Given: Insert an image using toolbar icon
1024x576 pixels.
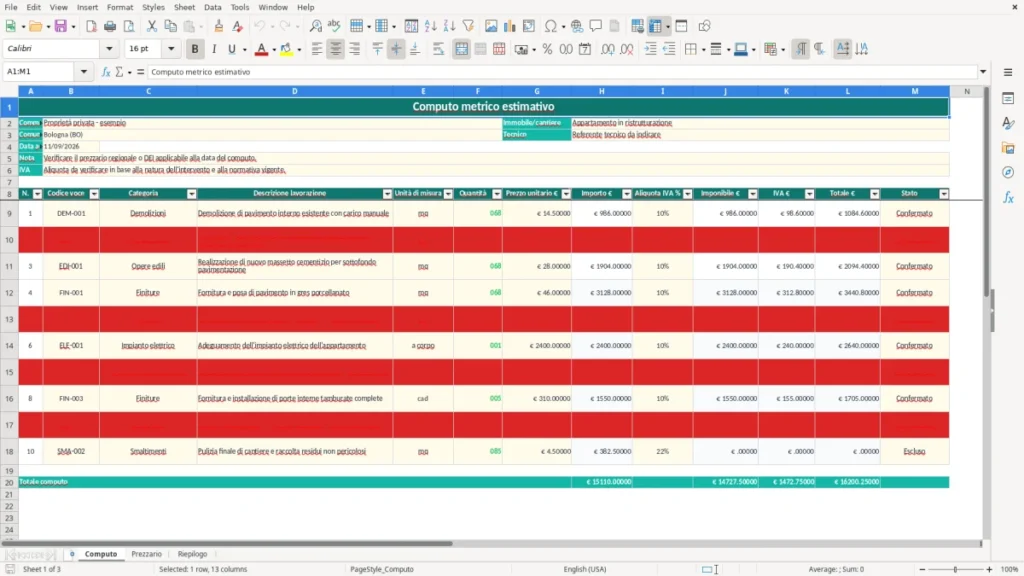Looking at the screenshot, I should 491,26.
